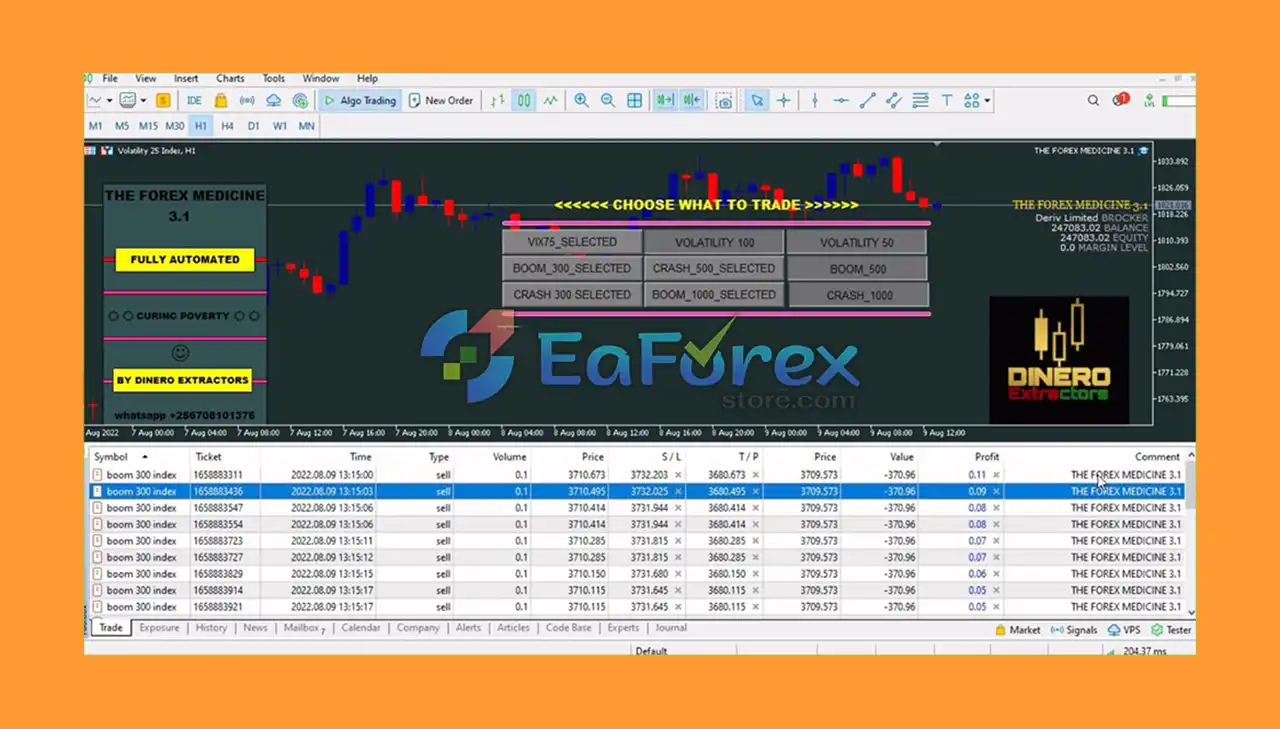Select the M1 timeframe
Viewport: 1280px width, 729px height.
pyautogui.click(x=96, y=126)
